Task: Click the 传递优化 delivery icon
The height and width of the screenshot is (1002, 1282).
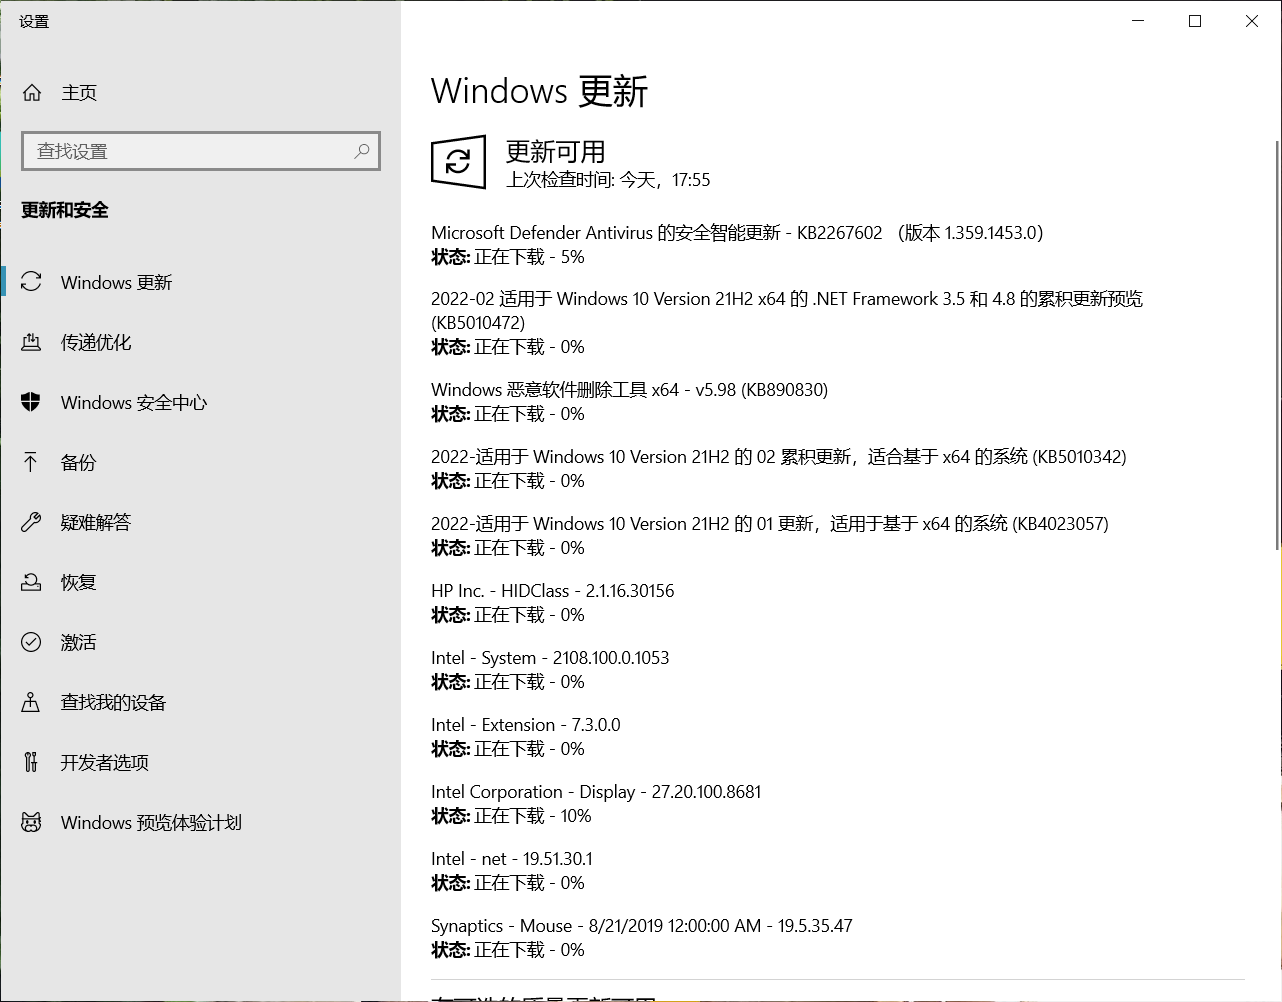Action: click(x=31, y=342)
